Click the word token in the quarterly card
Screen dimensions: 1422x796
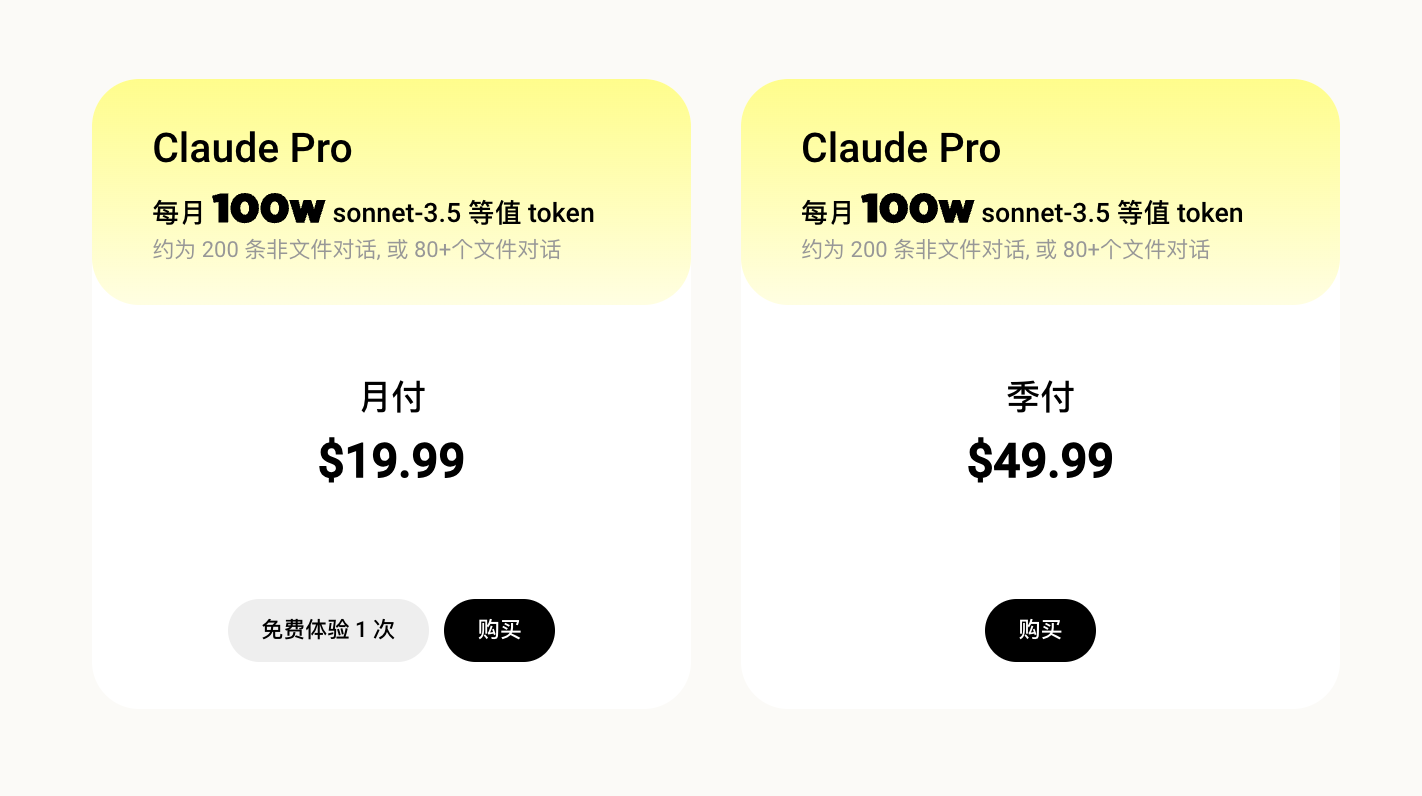point(1210,213)
